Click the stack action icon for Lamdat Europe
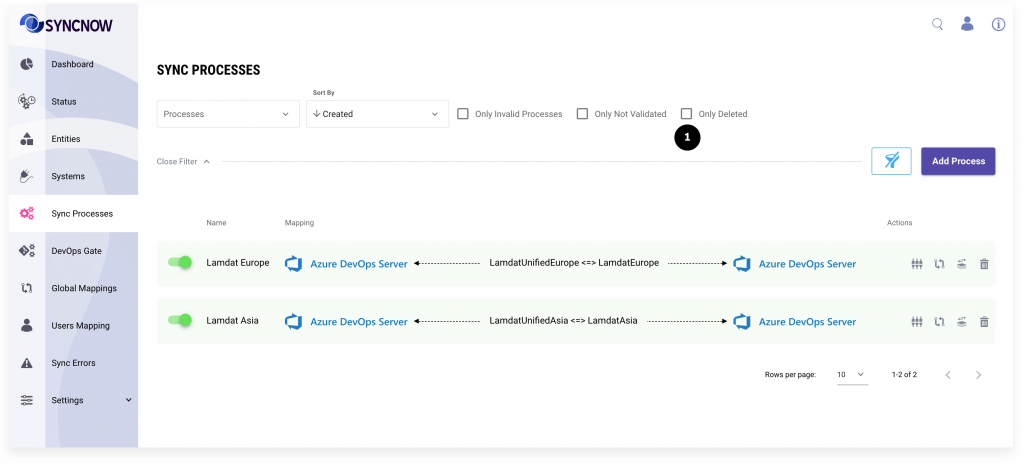This screenshot has width=1024, height=463. coord(961,264)
